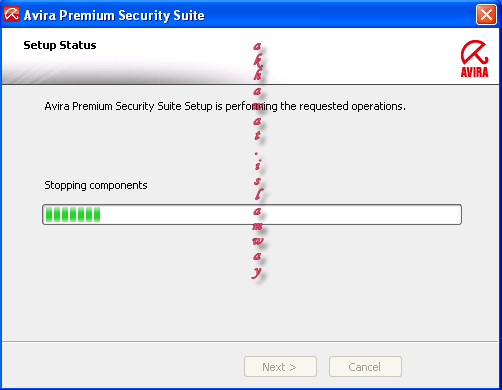Image resolution: width=502 pixels, height=390 pixels.
Task: Click the separator line above the buttons
Action: tap(250, 341)
